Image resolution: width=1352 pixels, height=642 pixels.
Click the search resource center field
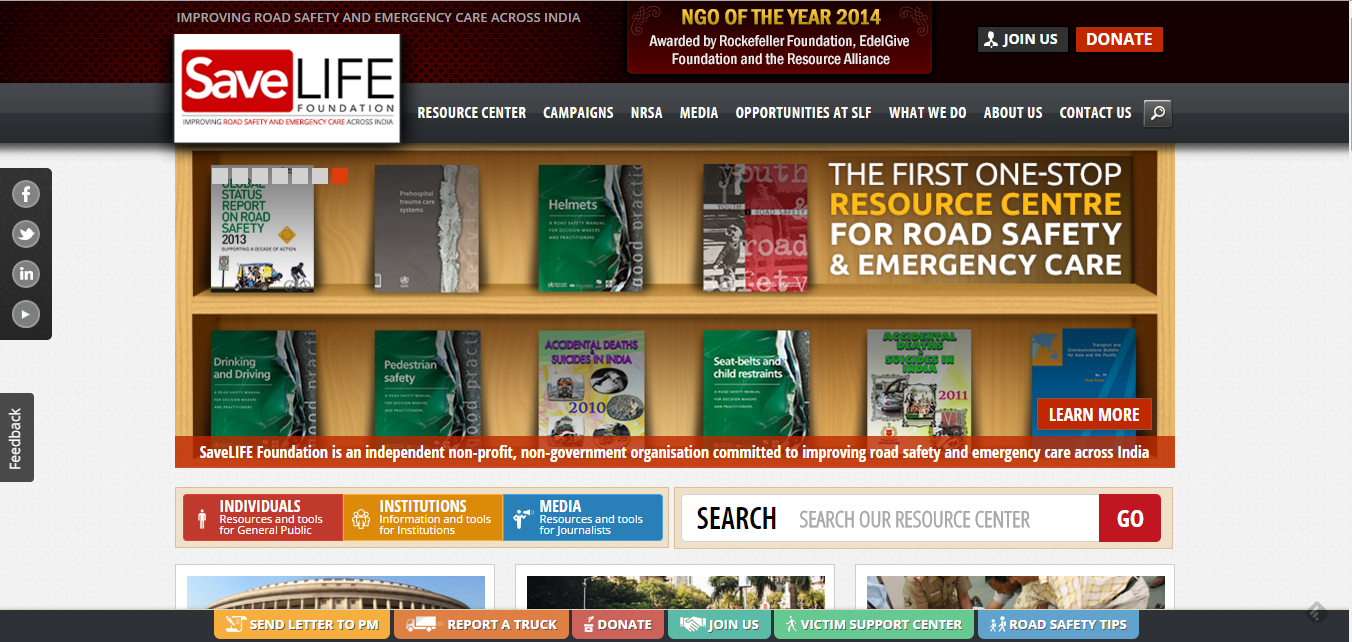pos(945,519)
